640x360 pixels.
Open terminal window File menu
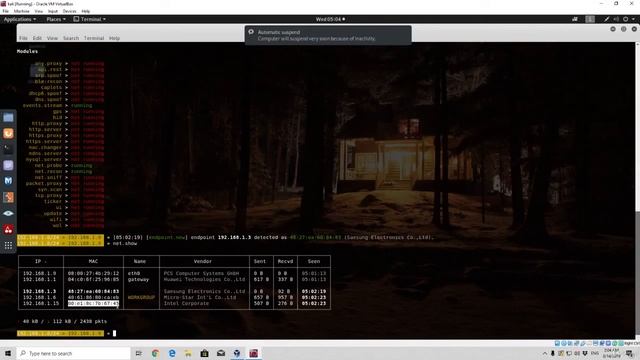(x=23, y=38)
